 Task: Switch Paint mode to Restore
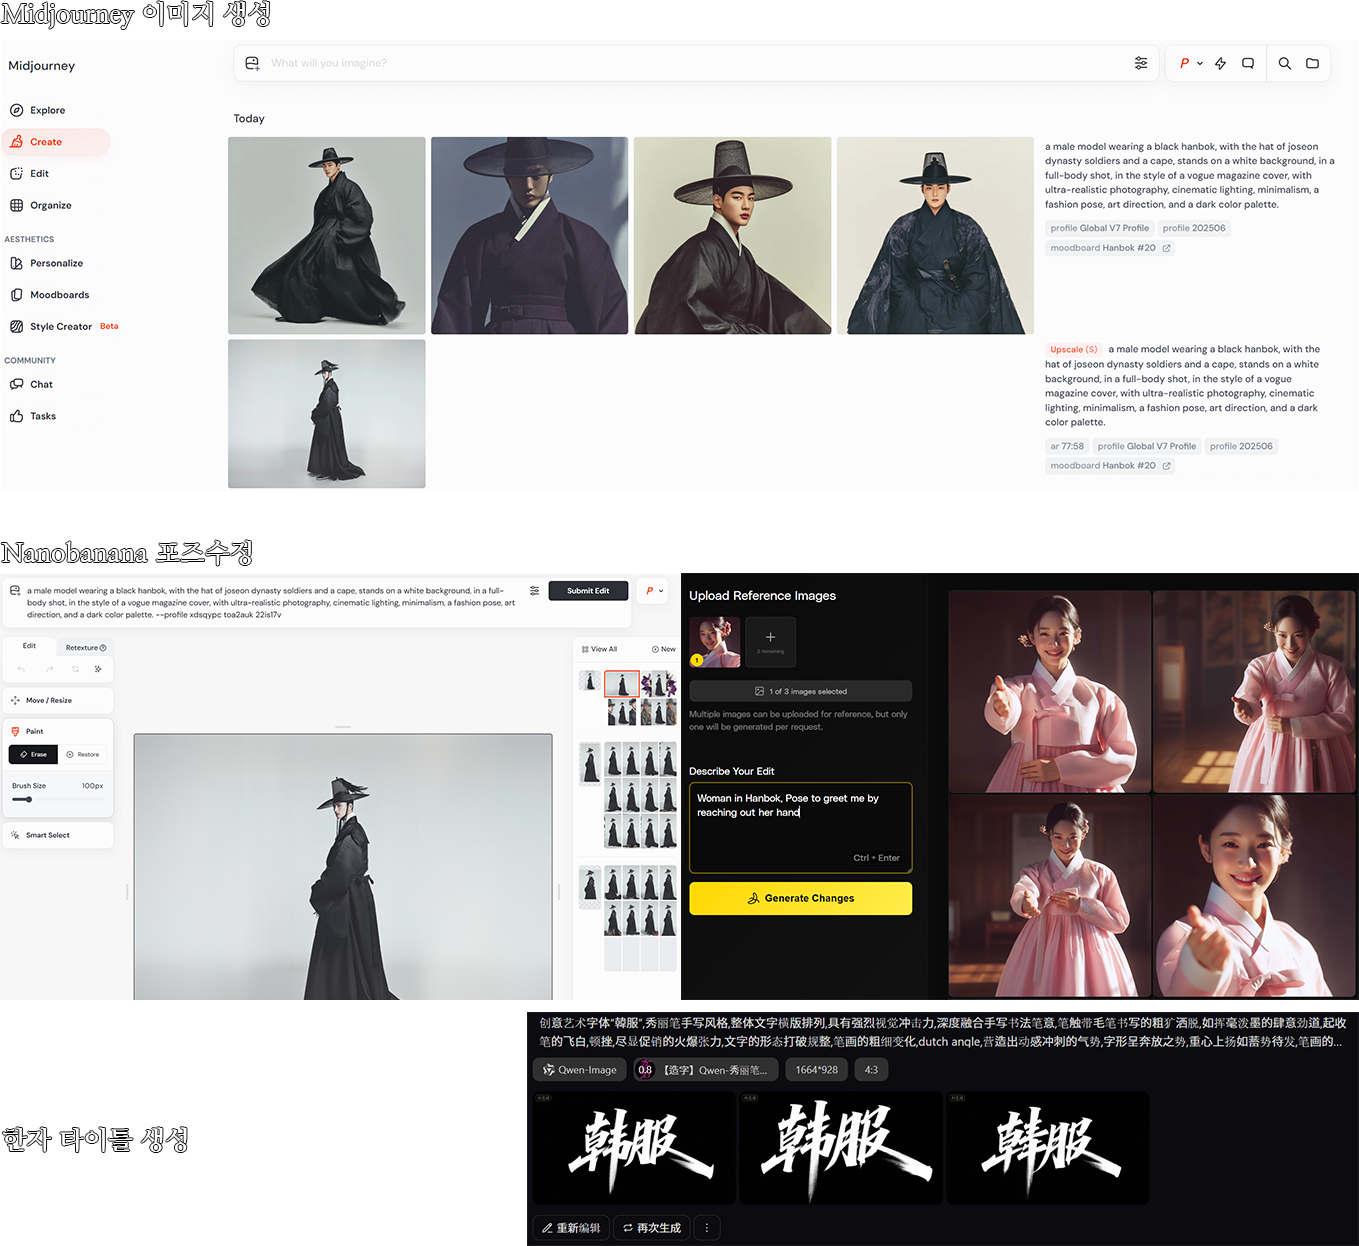[84, 754]
